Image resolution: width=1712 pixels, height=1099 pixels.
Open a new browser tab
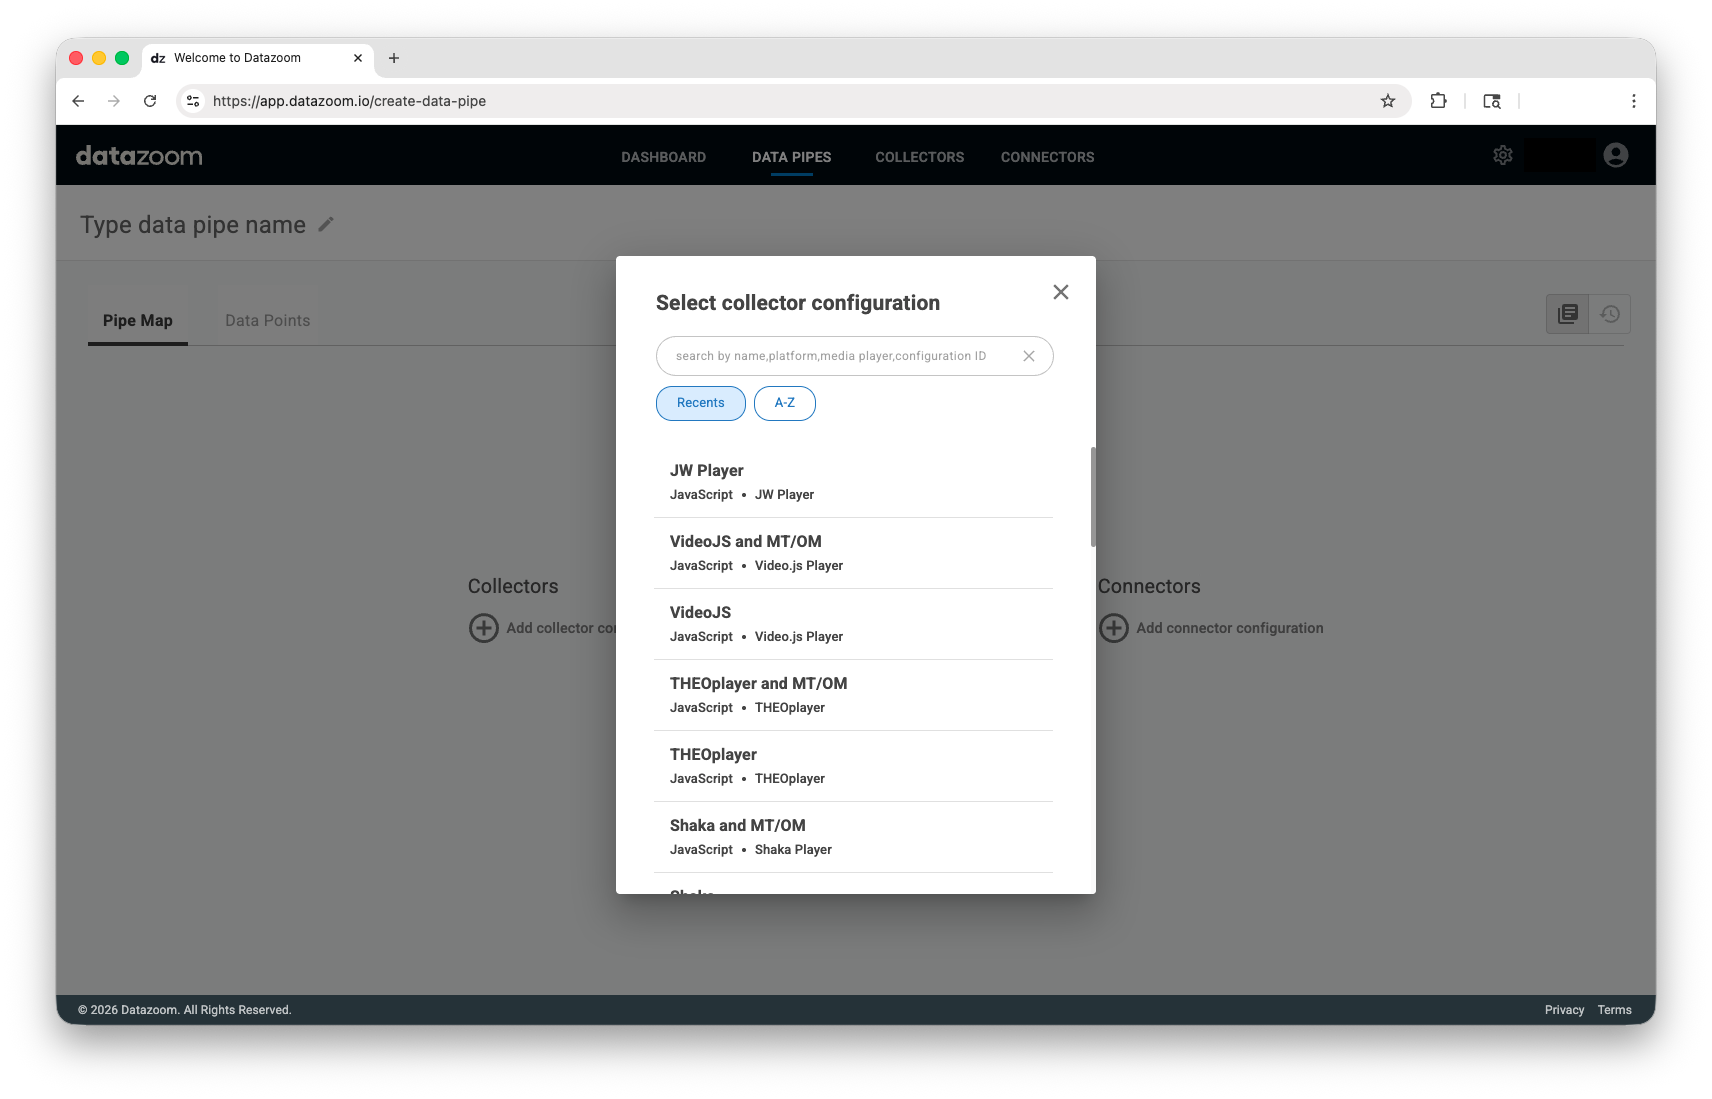pos(394,58)
